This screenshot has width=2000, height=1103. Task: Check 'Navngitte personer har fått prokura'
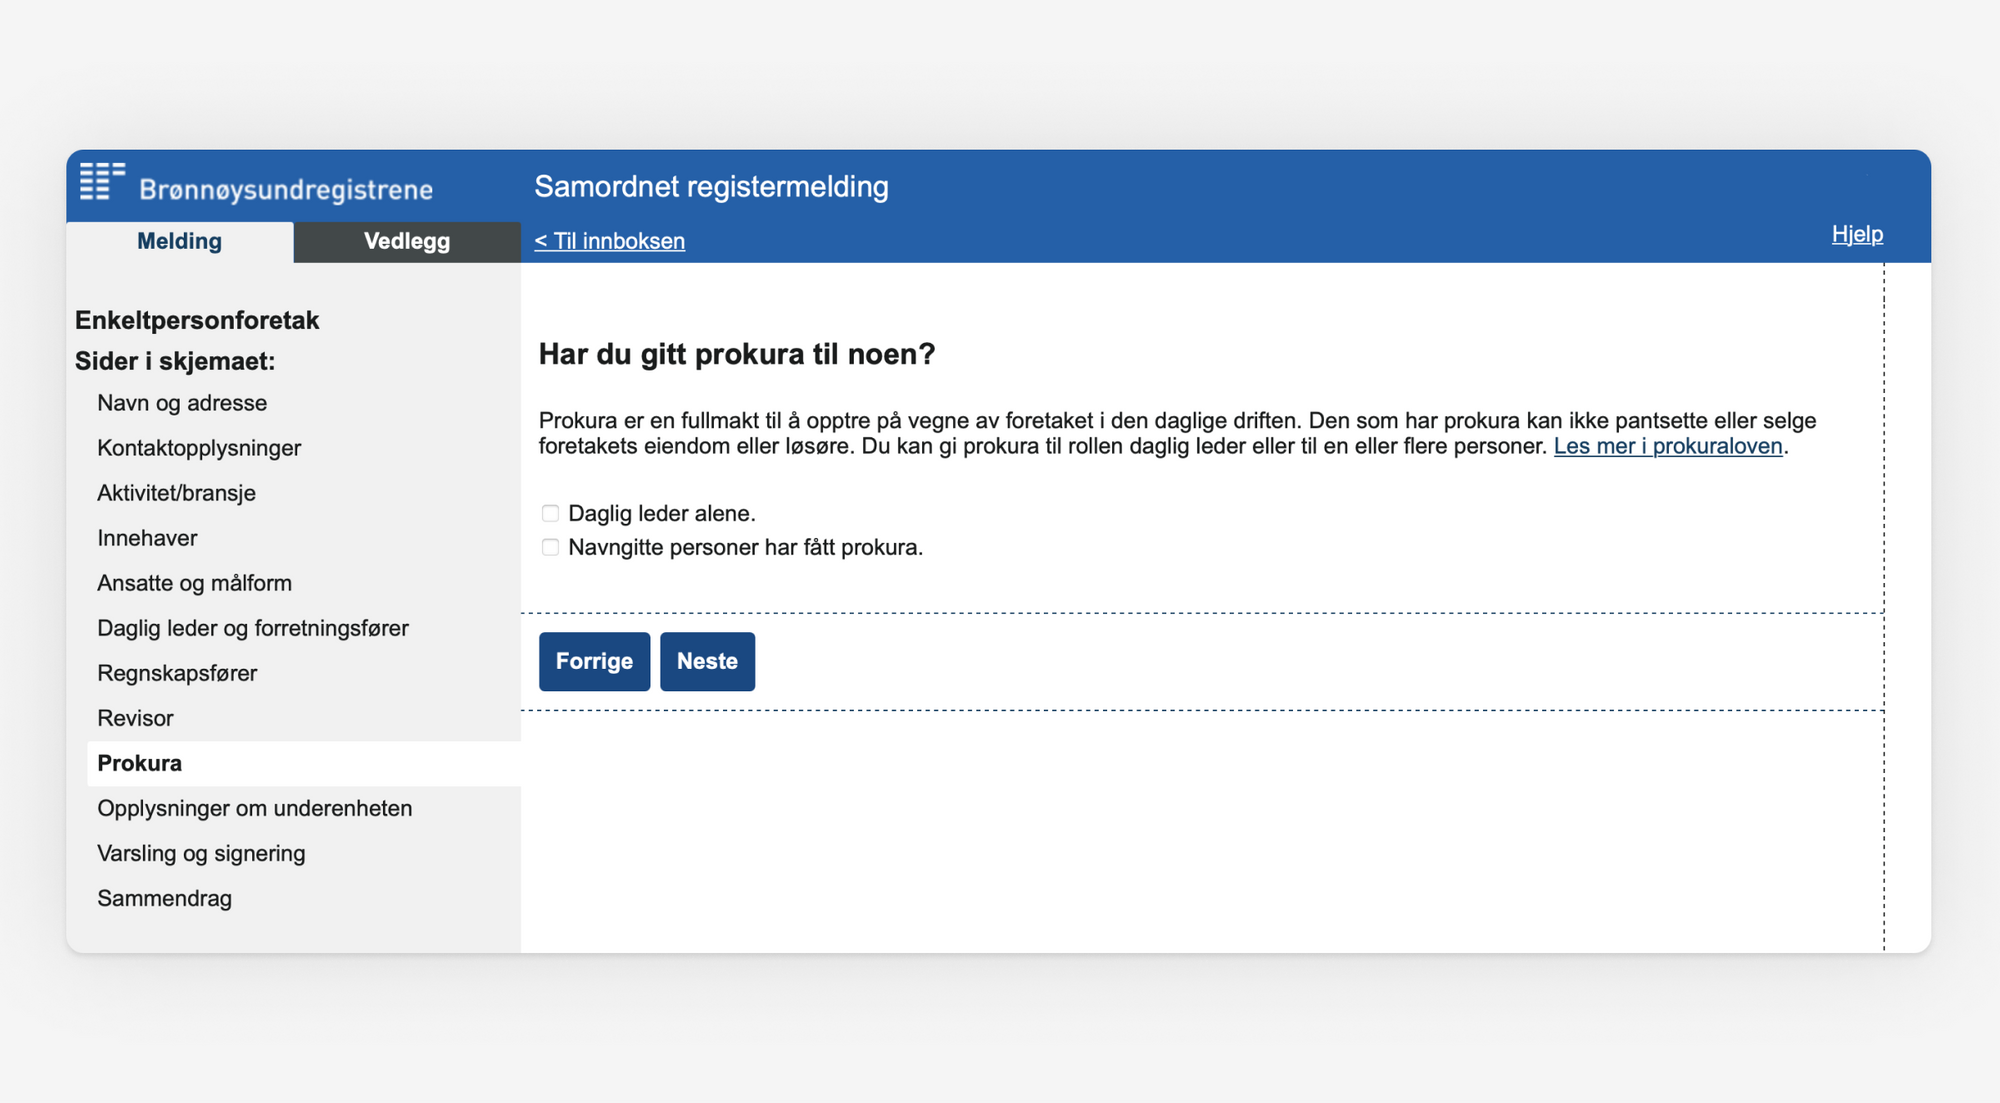click(550, 547)
